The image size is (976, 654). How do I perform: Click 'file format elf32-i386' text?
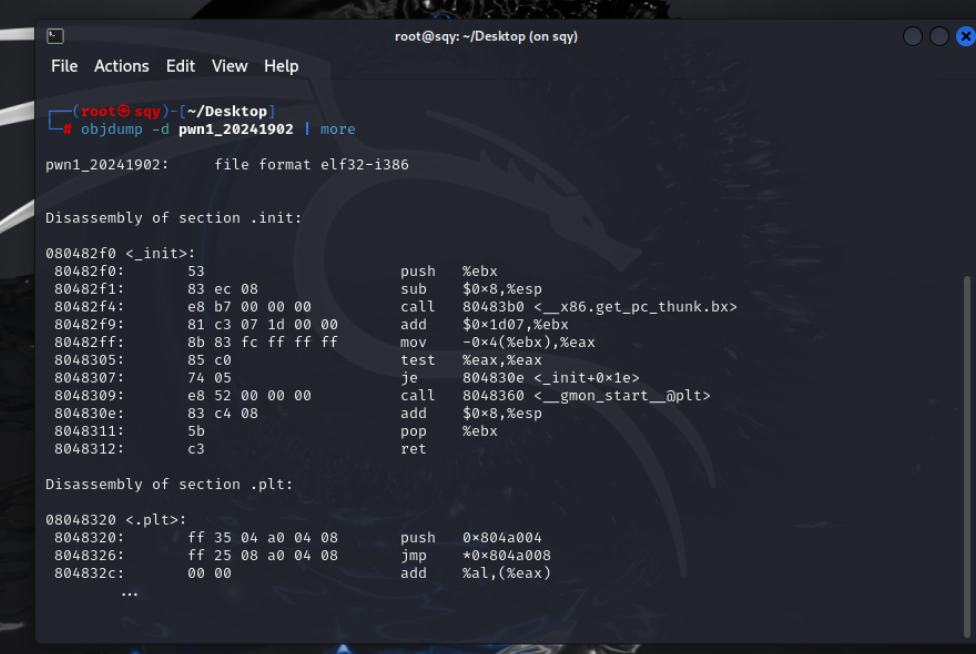(311, 165)
